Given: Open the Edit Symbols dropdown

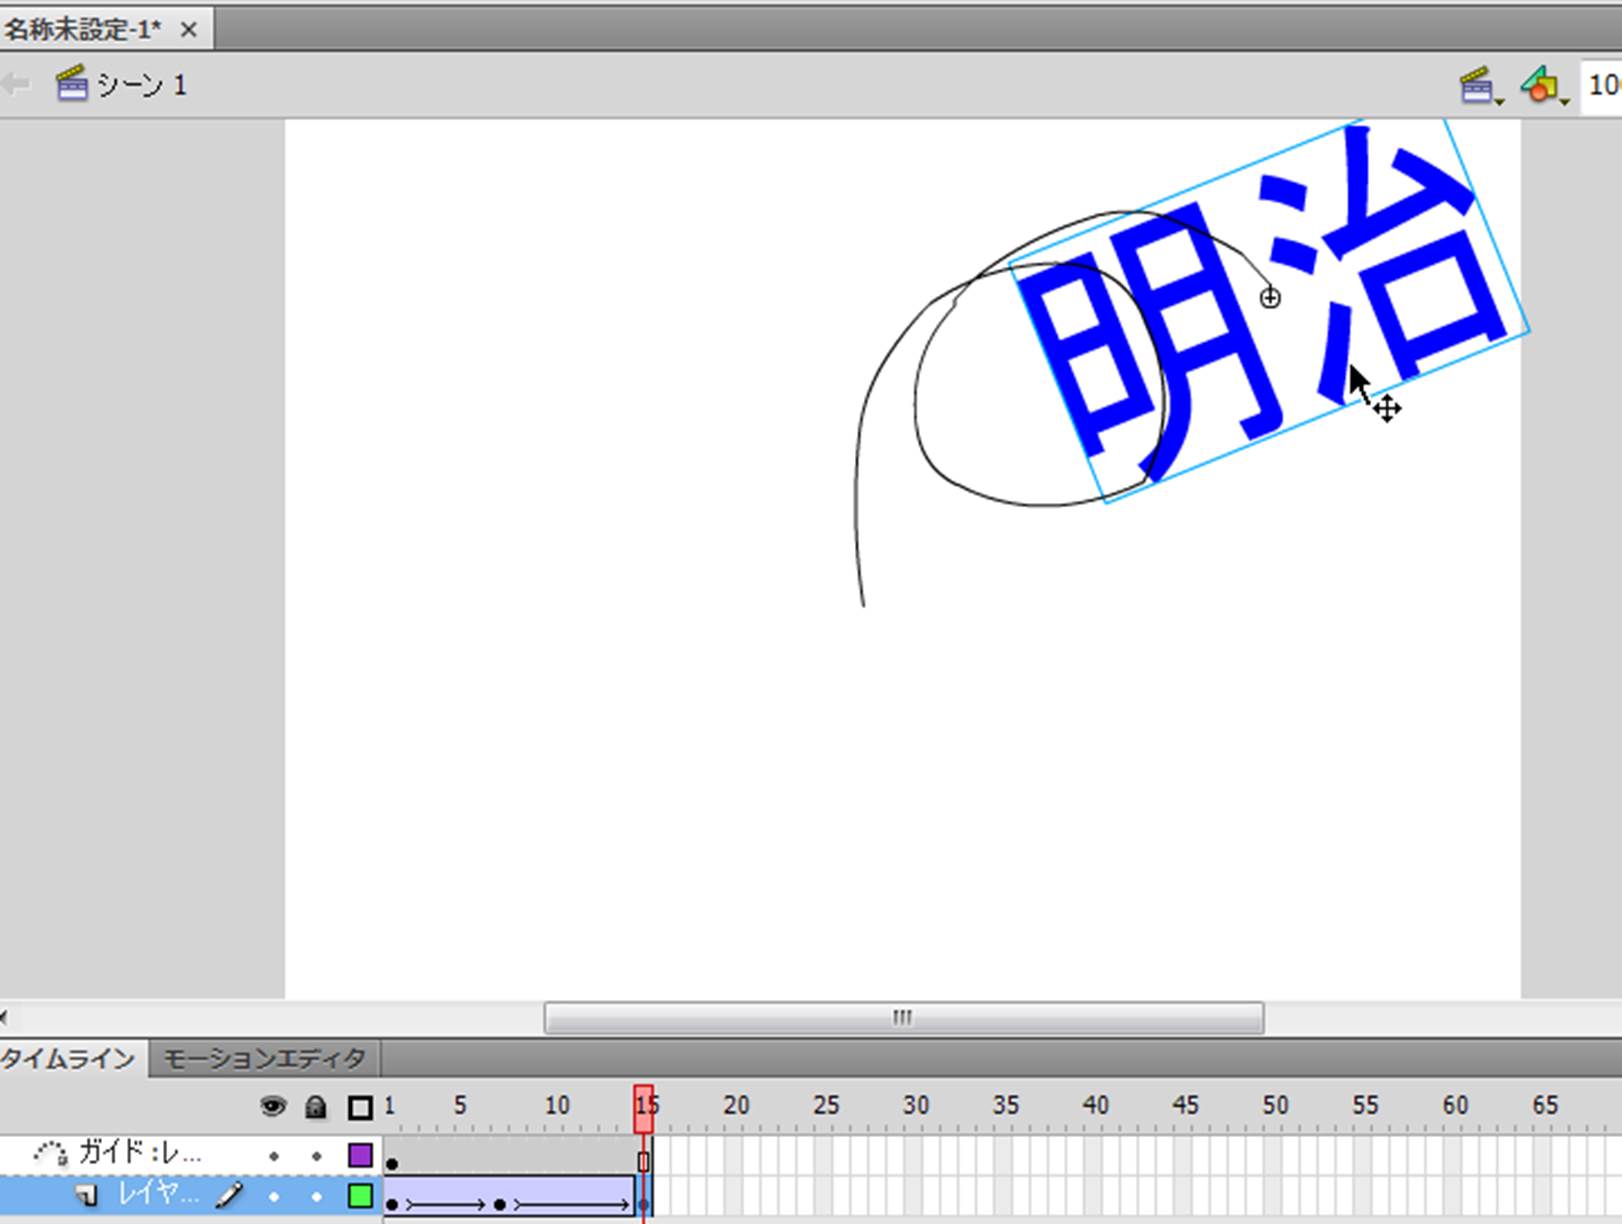Looking at the screenshot, I should [x=1543, y=87].
